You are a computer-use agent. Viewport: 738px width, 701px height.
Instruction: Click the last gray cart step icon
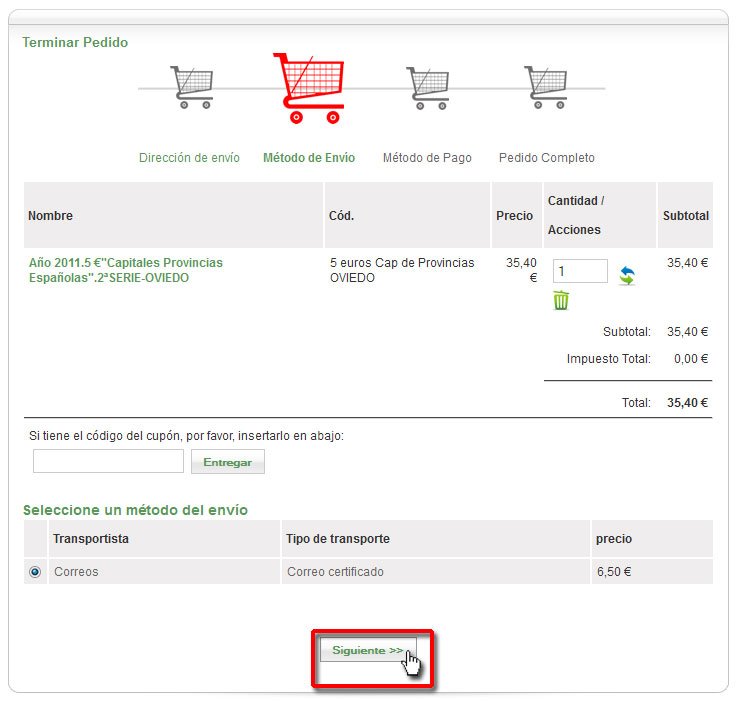coord(545,87)
